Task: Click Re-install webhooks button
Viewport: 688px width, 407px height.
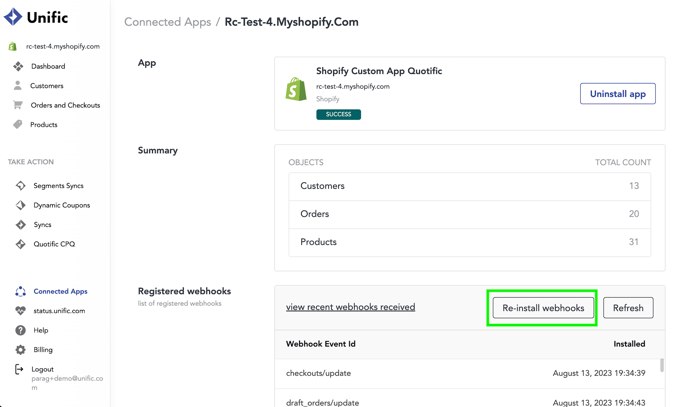Action: [543, 308]
